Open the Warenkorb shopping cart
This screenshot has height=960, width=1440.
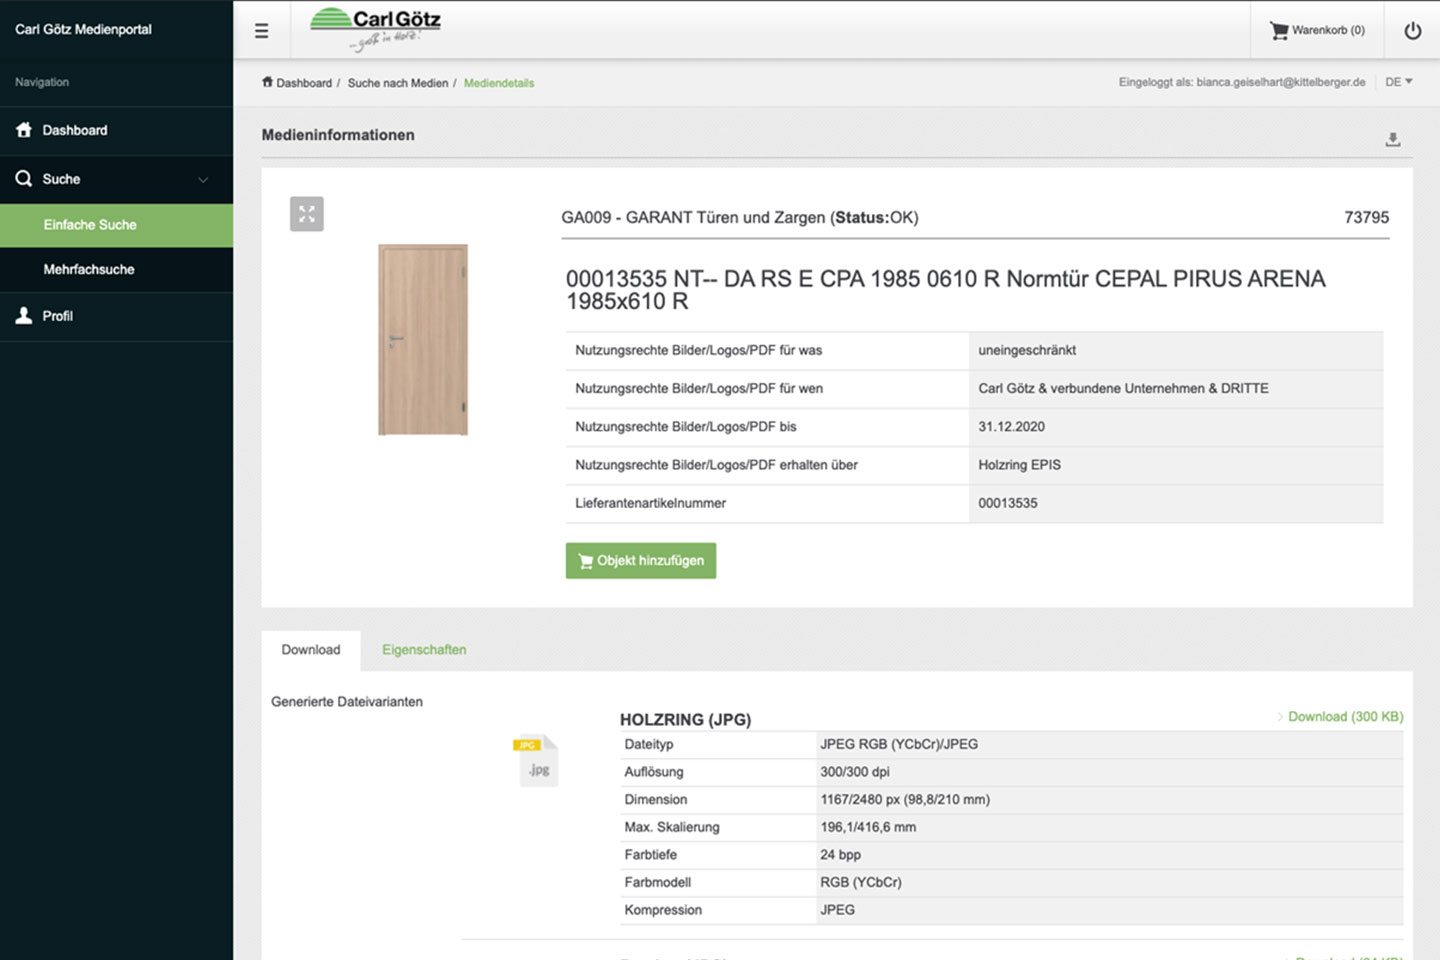pyautogui.click(x=1317, y=31)
